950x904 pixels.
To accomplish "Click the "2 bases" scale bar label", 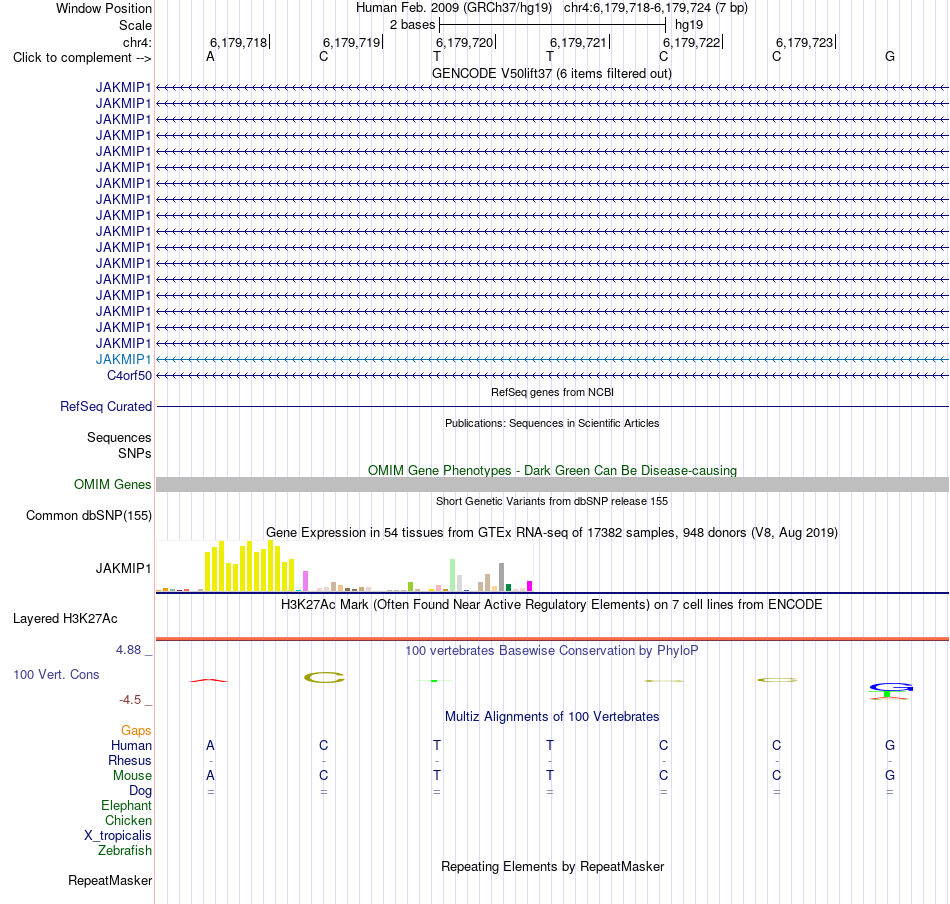I will [412, 25].
